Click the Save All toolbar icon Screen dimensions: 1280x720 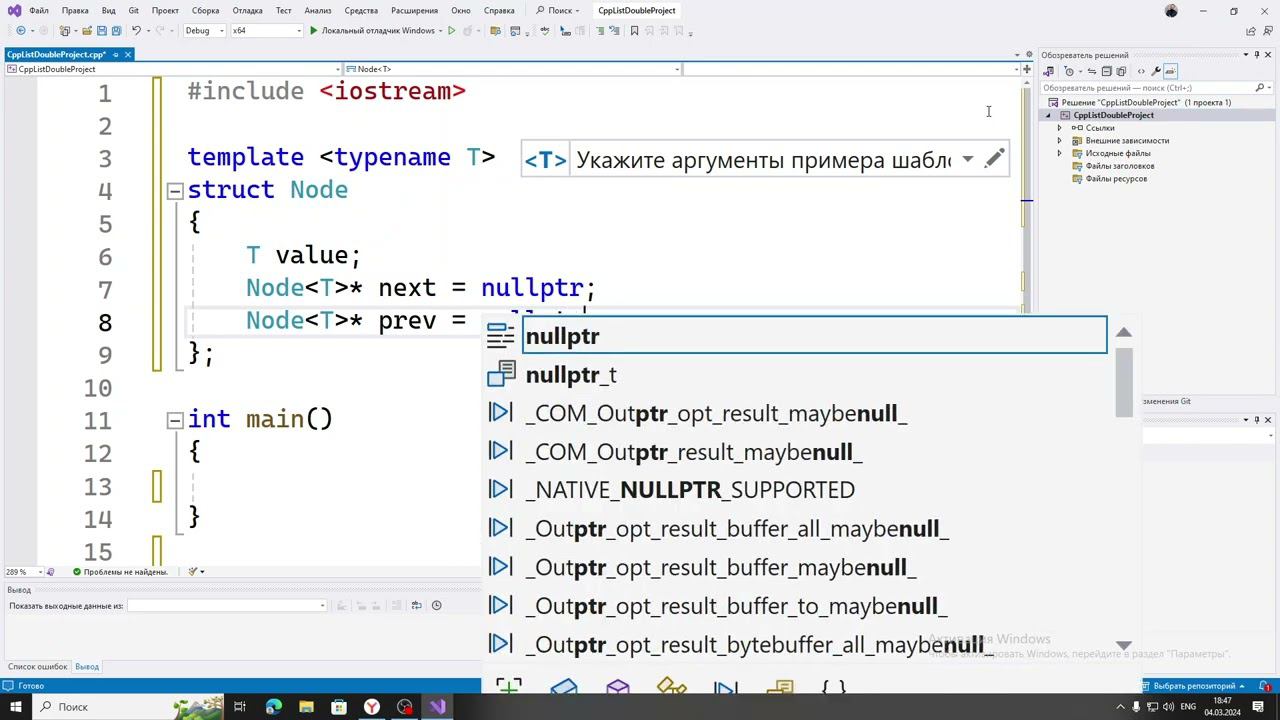coord(116,31)
